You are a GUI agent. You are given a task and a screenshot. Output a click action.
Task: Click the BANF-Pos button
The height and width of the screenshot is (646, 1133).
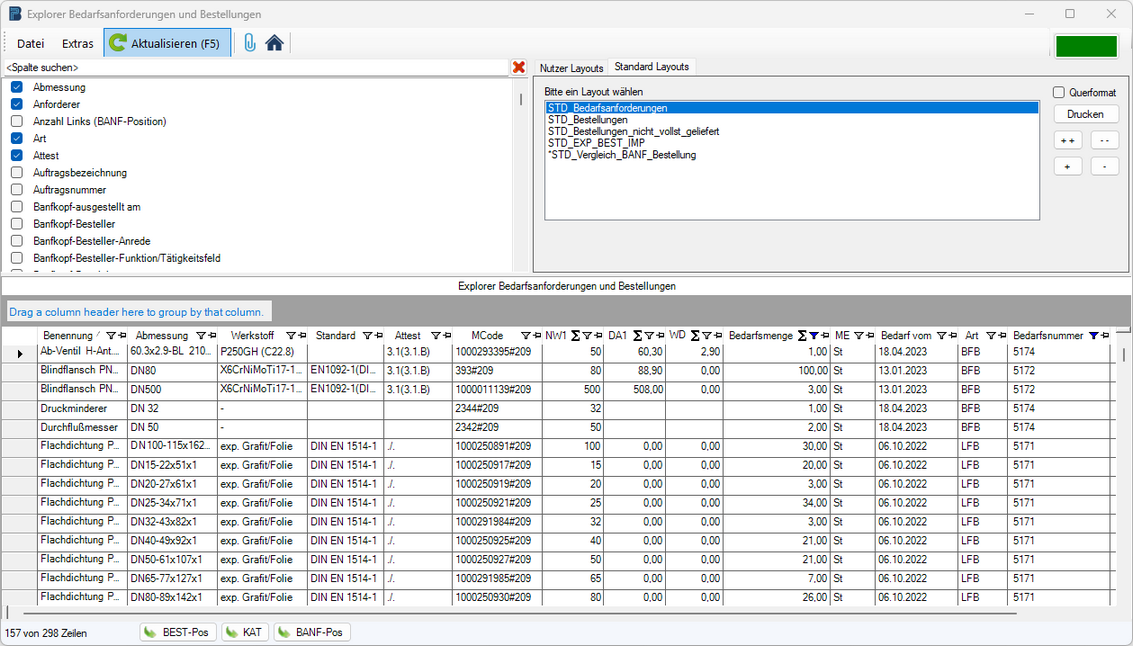[x=312, y=632]
